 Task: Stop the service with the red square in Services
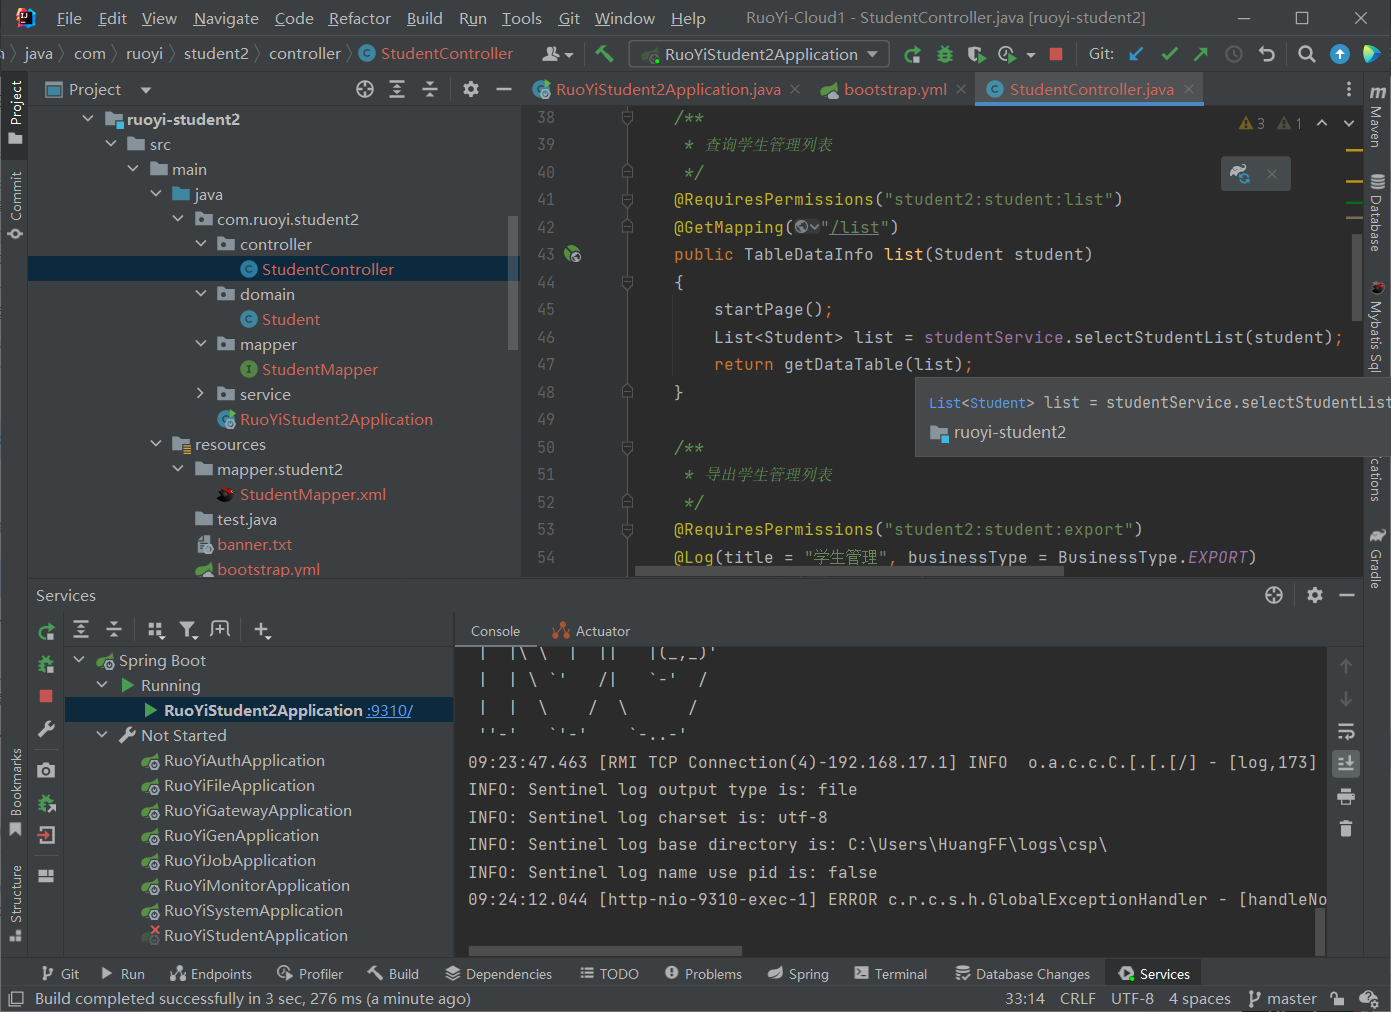(x=46, y=695)
